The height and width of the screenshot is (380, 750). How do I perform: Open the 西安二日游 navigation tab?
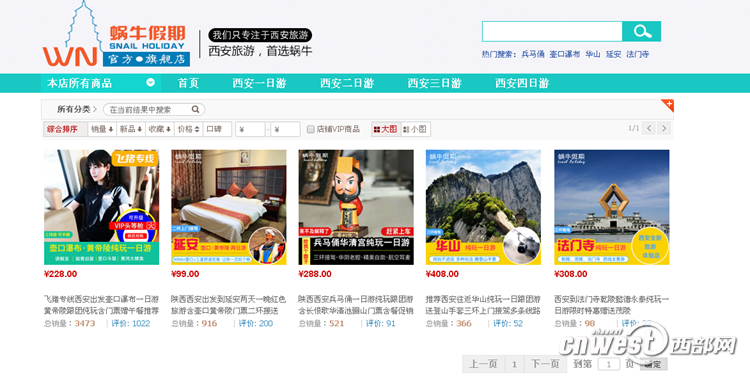point(347,83)
